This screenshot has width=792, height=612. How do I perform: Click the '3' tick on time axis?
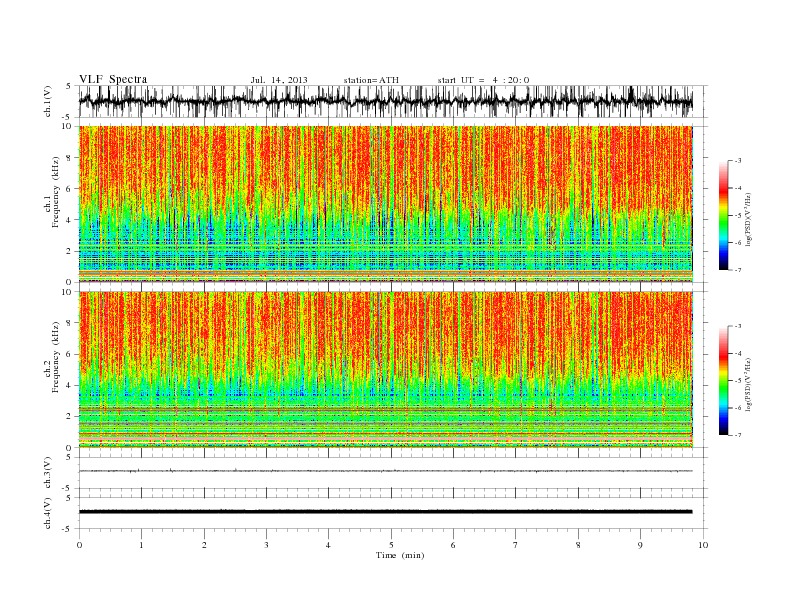click(x=266, y=545)
